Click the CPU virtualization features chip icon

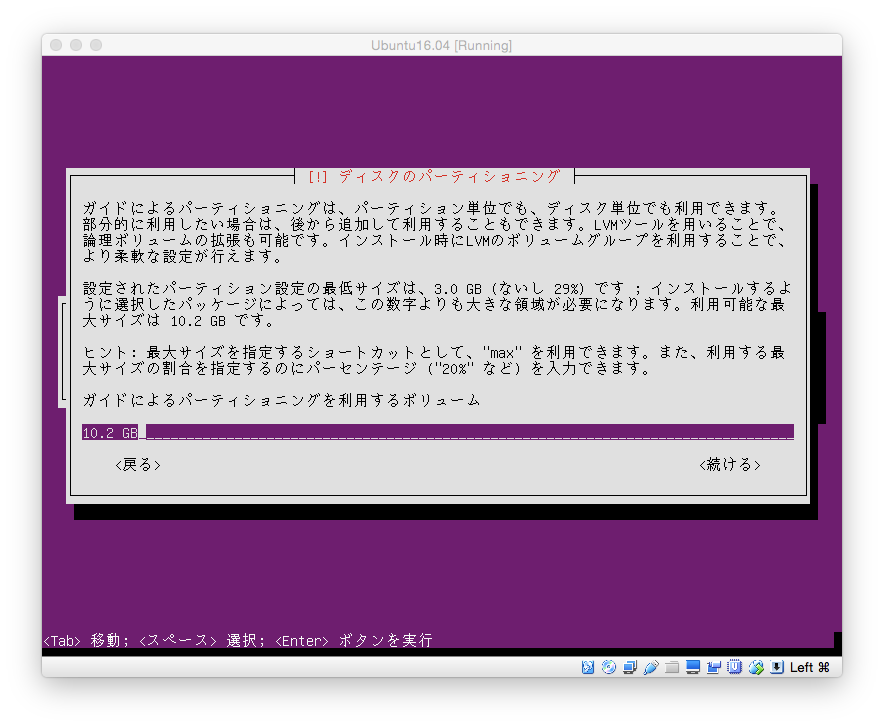(x=735, y=668)
